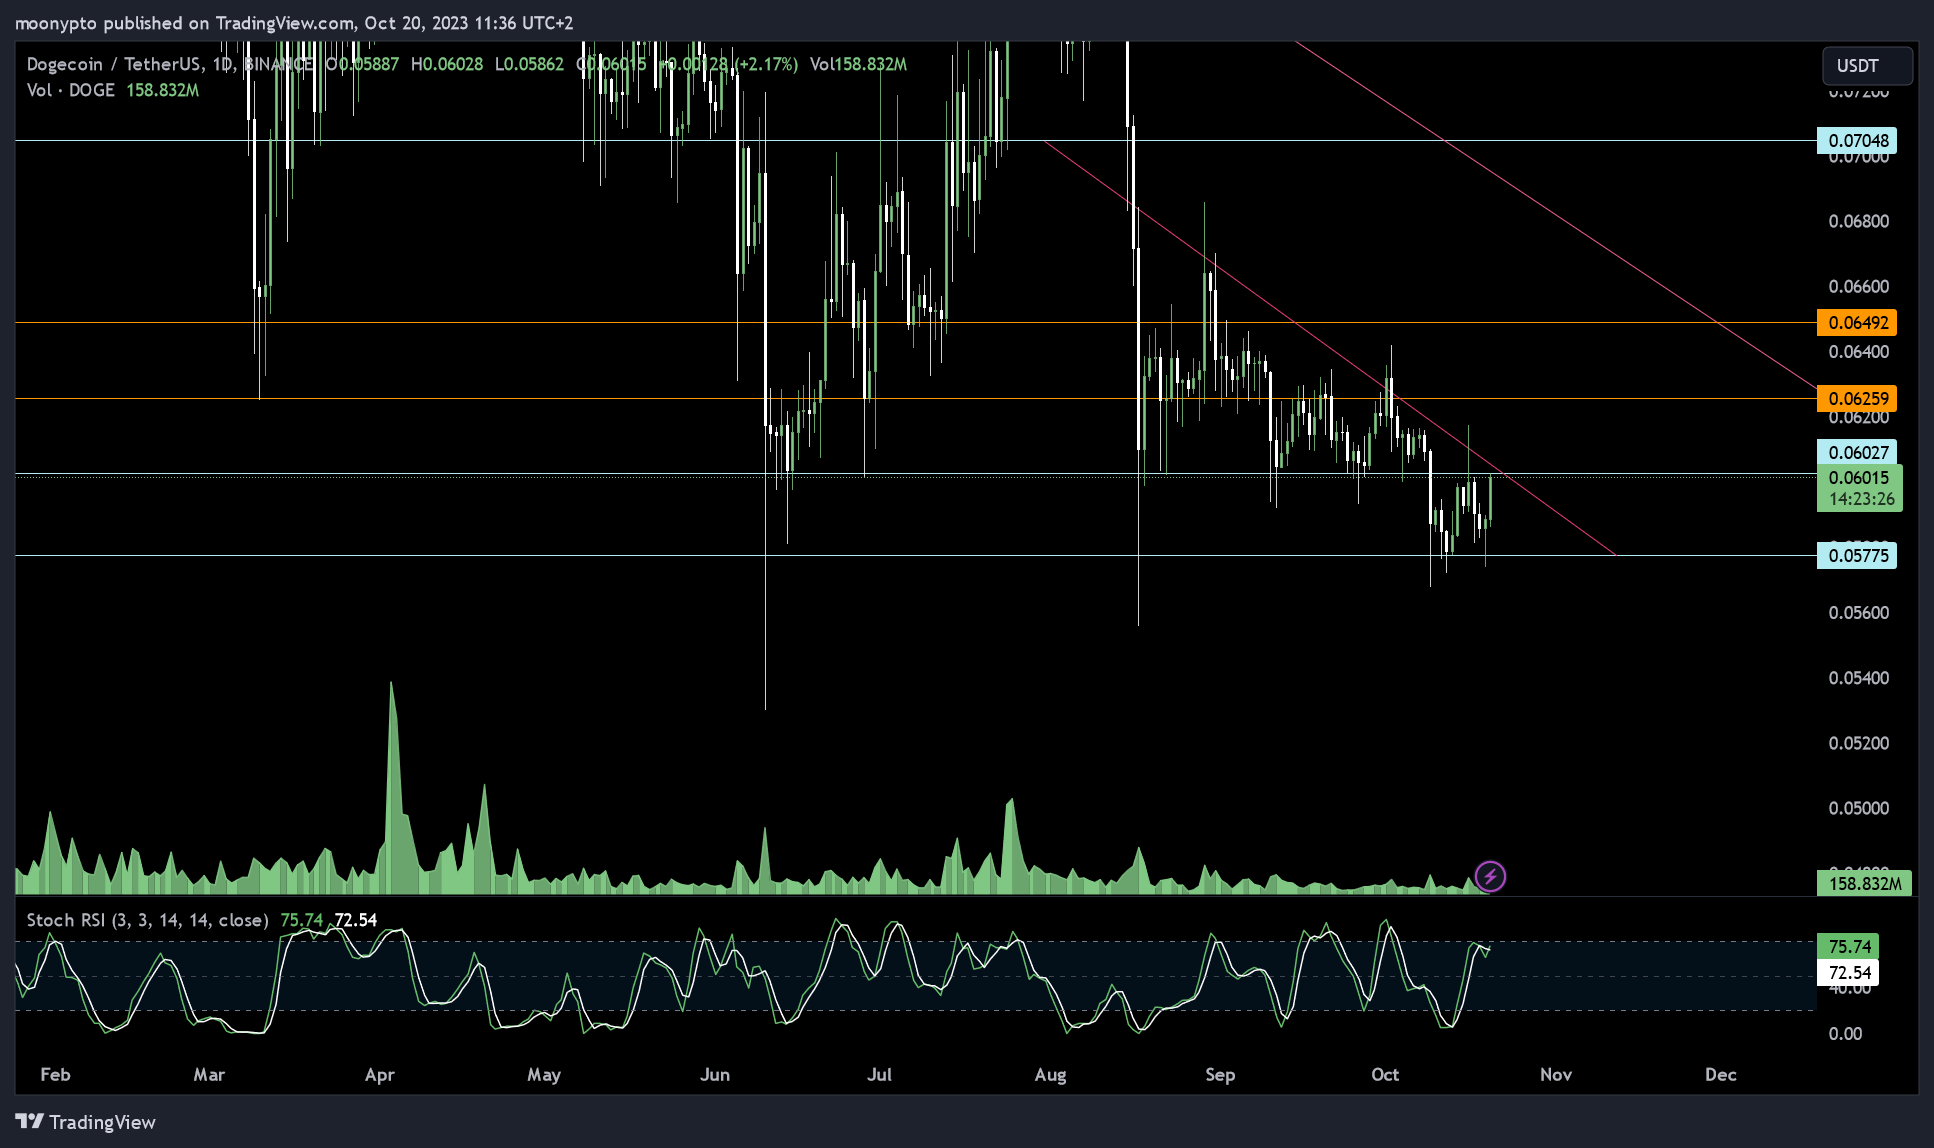Viewport: 1934px width, 1148px height.
Task: Click the green Stoch RSI 75.74 axis label
Action: [1848, 946]
